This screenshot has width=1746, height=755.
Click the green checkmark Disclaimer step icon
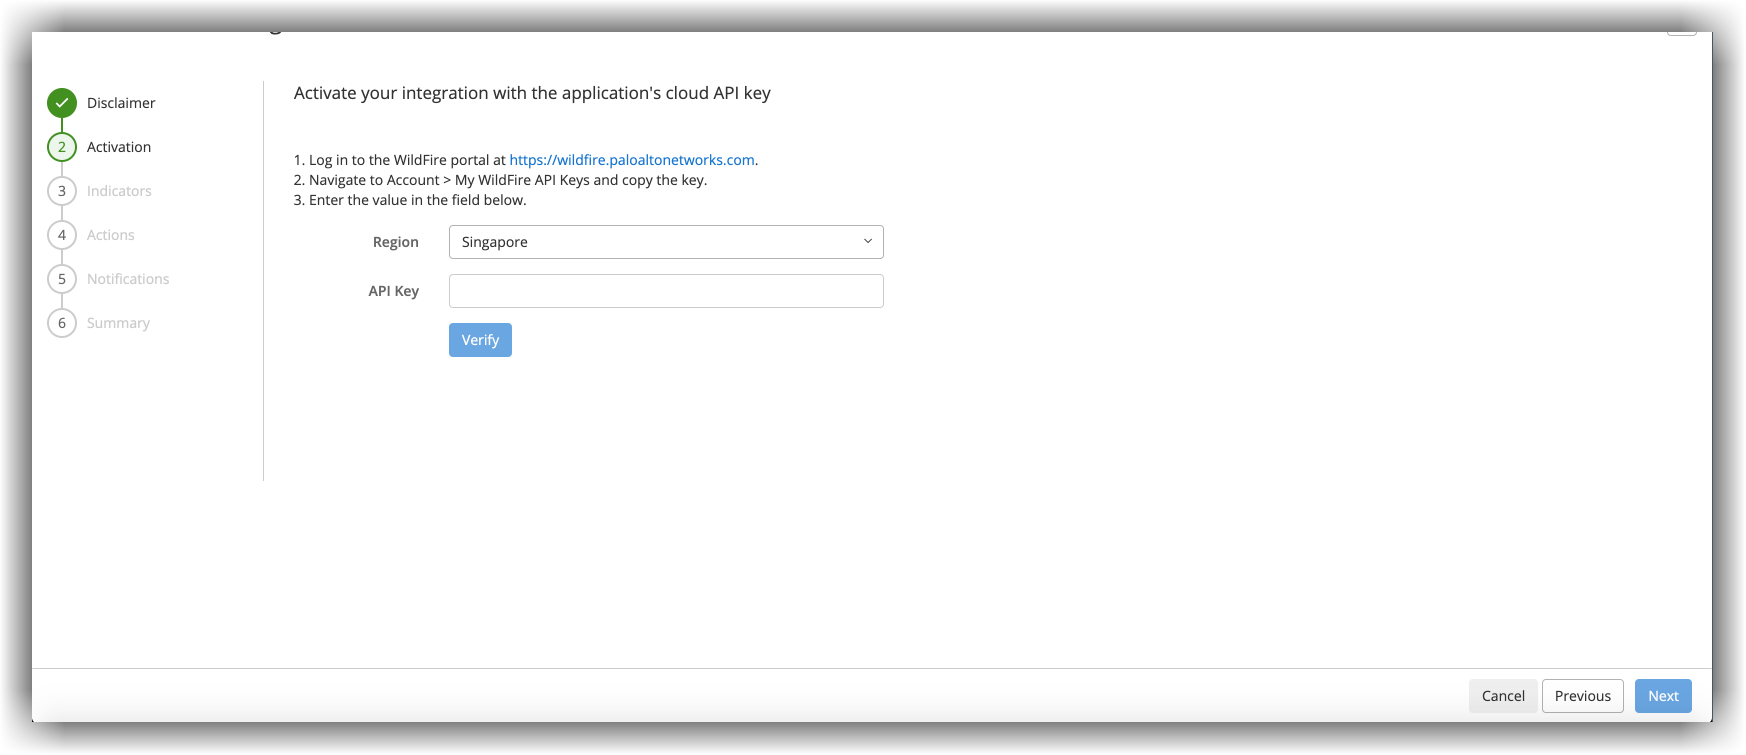coord(62,103)
